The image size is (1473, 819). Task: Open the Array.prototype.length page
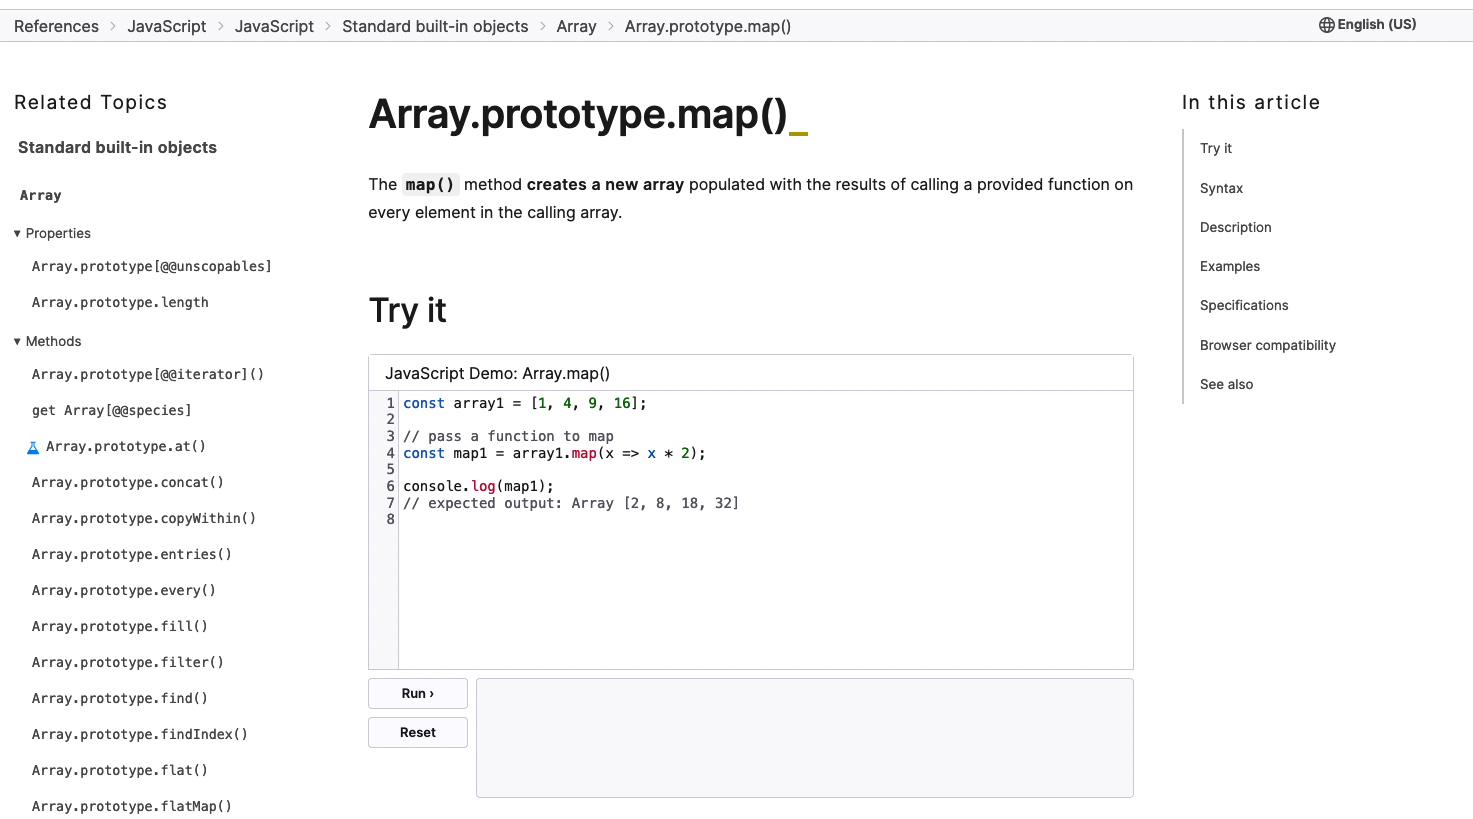pyautogui.click(x=120, y=302)
